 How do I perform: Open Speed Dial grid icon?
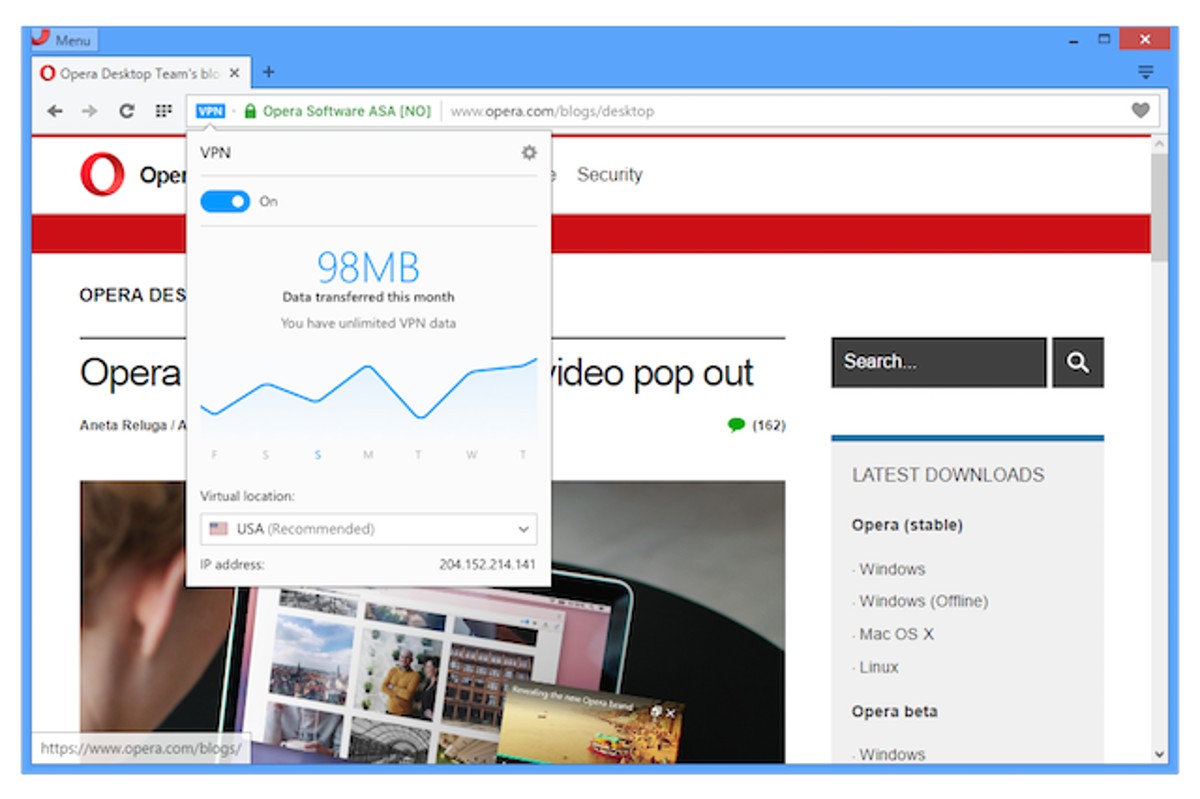pos(163,111)
